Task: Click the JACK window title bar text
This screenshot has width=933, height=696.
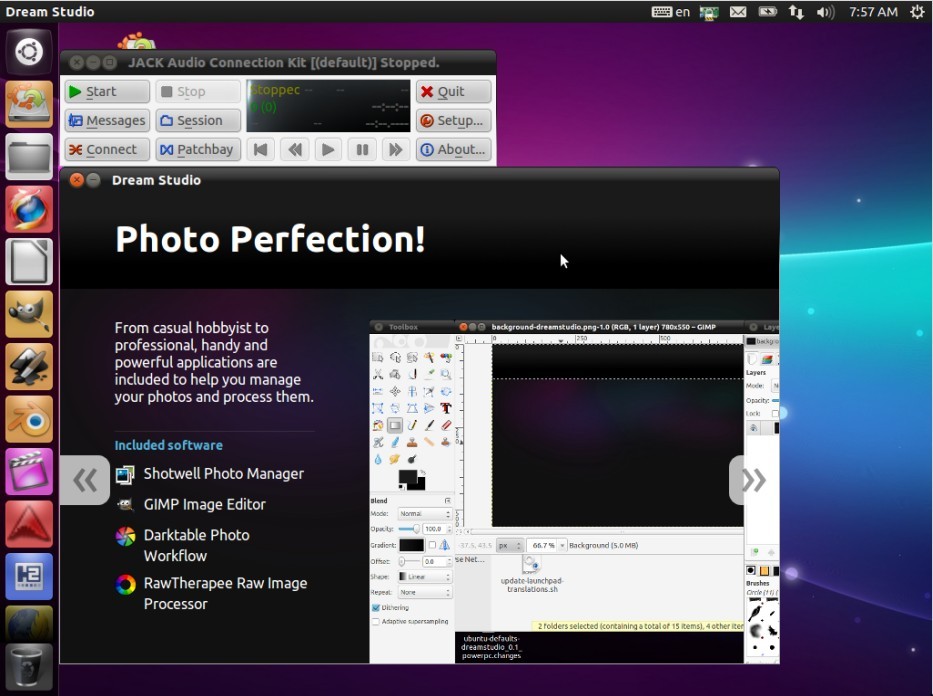Action: click(x=284, y=62)
